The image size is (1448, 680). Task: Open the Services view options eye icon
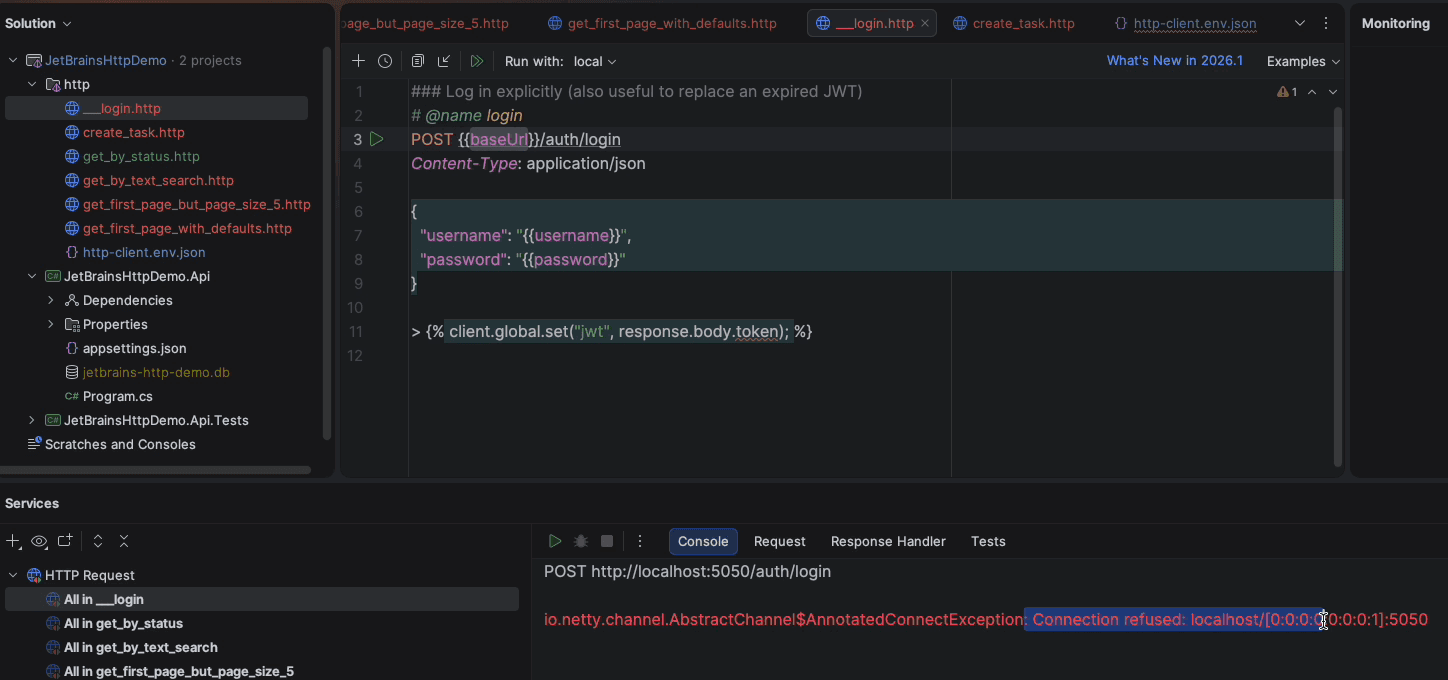click(x=39, y=541)
